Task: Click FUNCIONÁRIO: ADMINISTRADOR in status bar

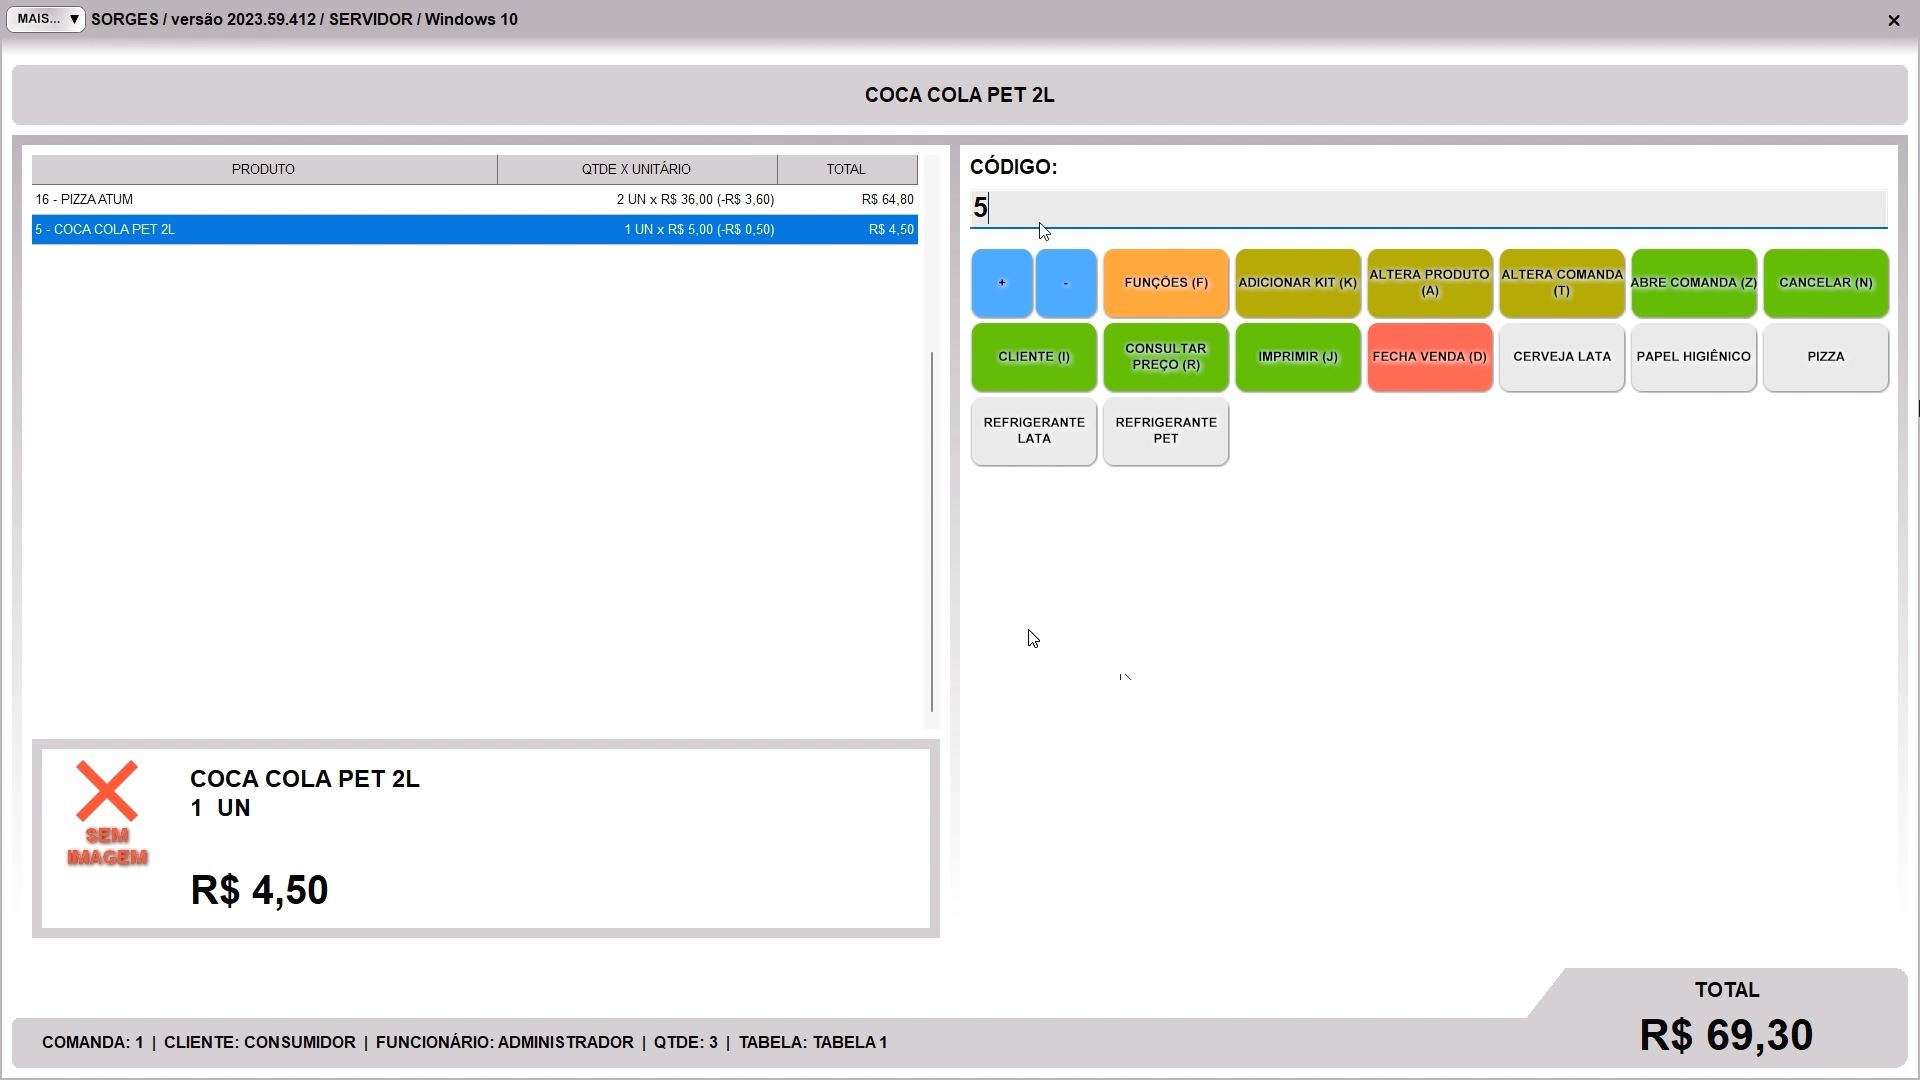Action: click(505, 1042)
